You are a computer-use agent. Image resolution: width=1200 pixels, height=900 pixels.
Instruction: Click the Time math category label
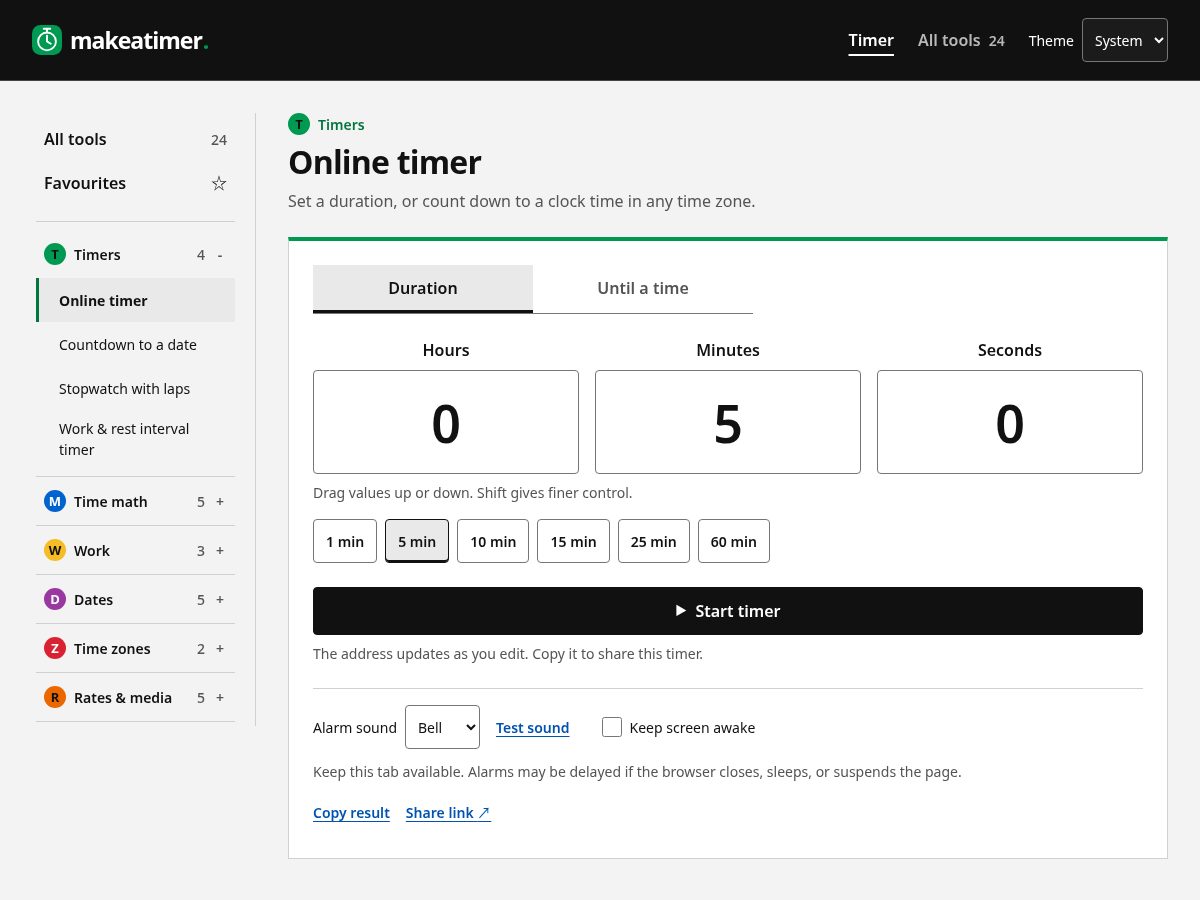point(111,501)
